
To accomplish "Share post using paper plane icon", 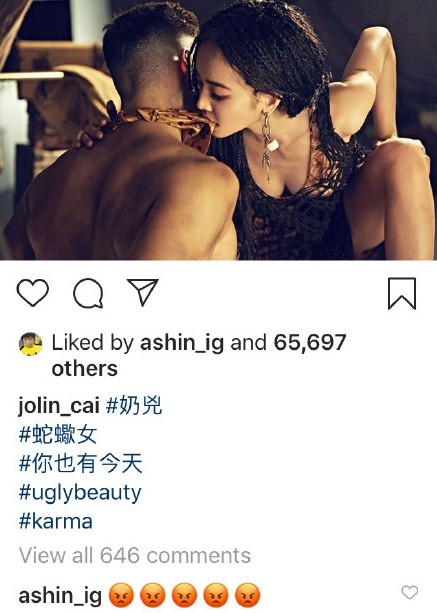I will pos(143,292).
